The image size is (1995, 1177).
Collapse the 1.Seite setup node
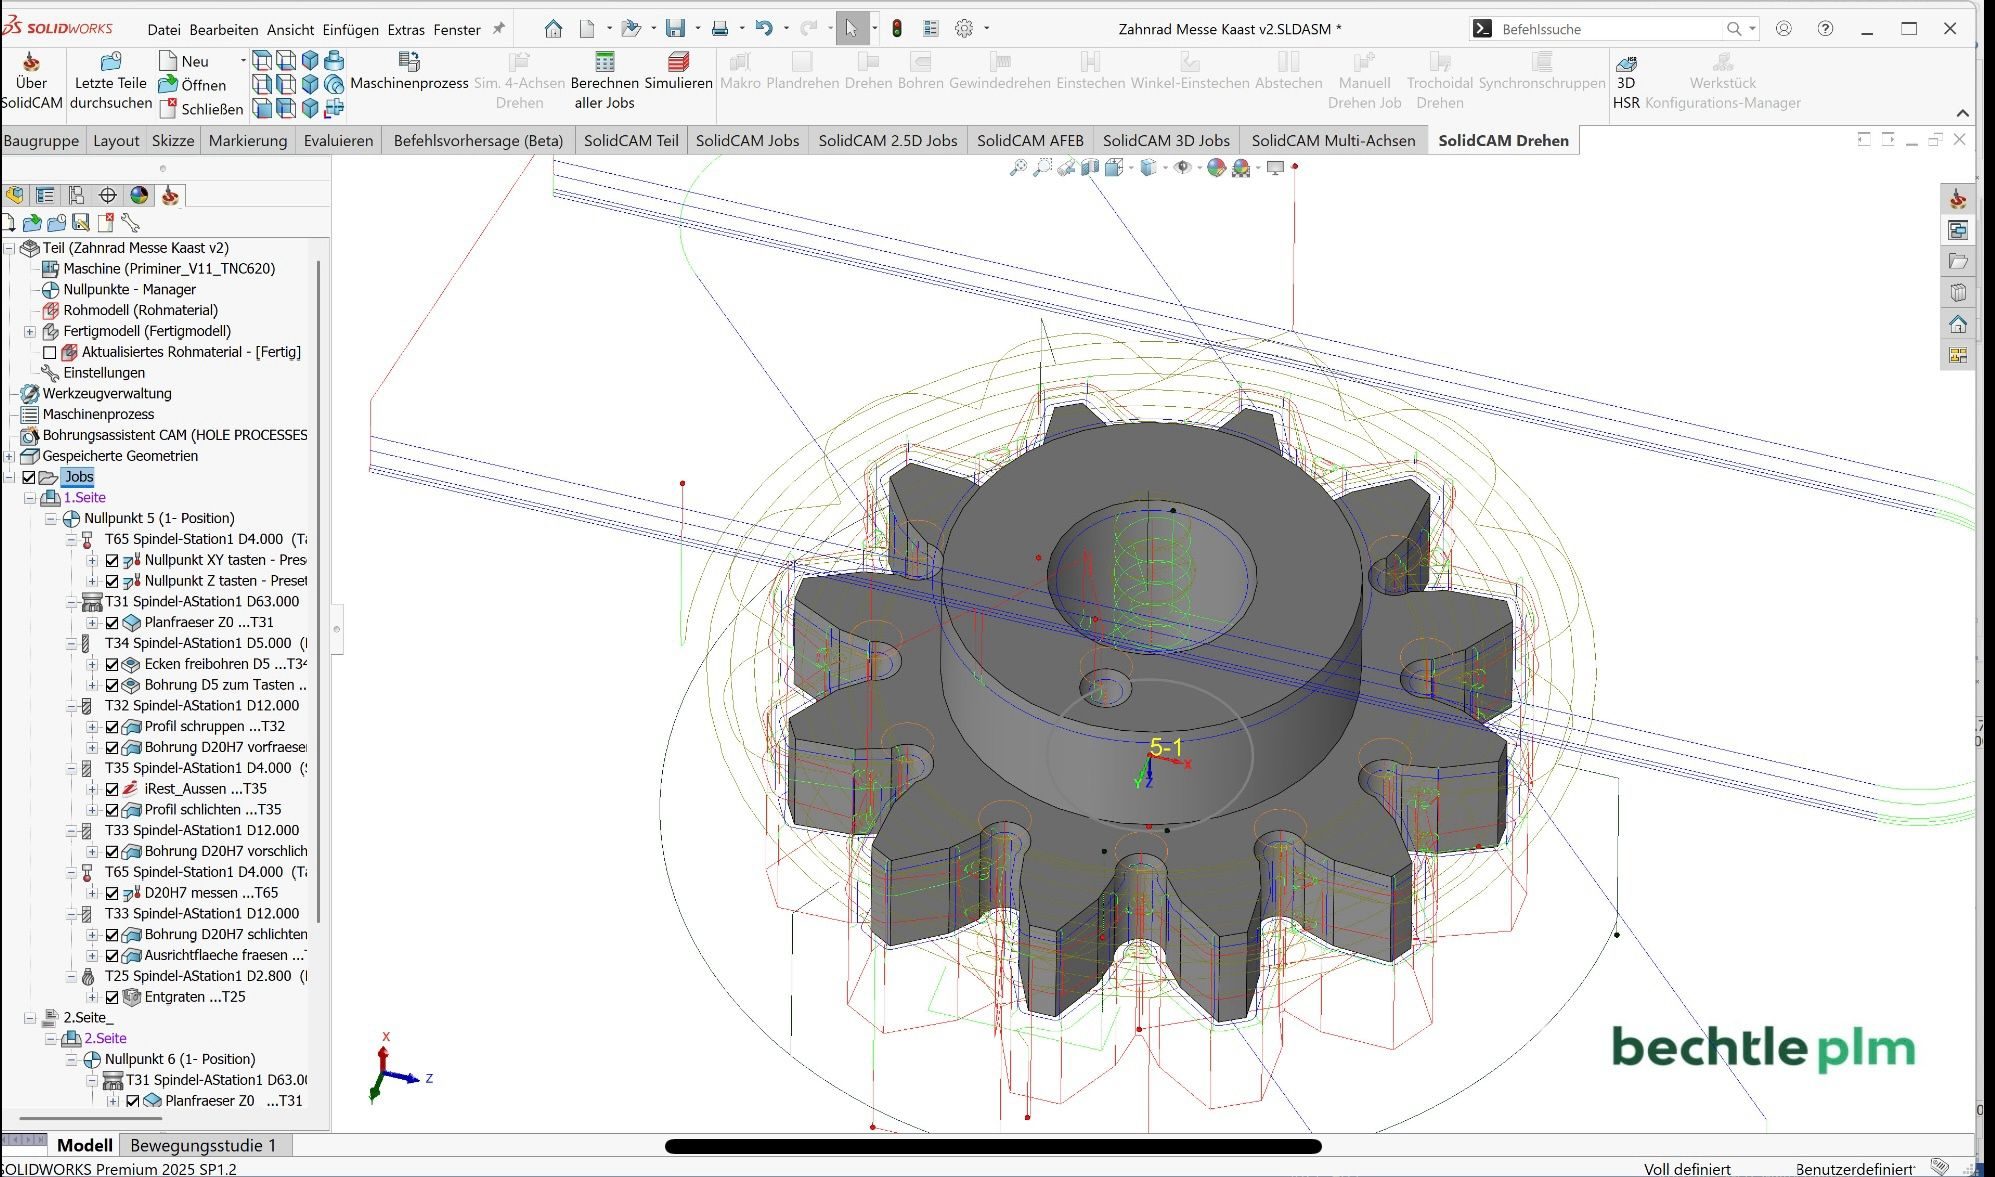tap(30, 498)
